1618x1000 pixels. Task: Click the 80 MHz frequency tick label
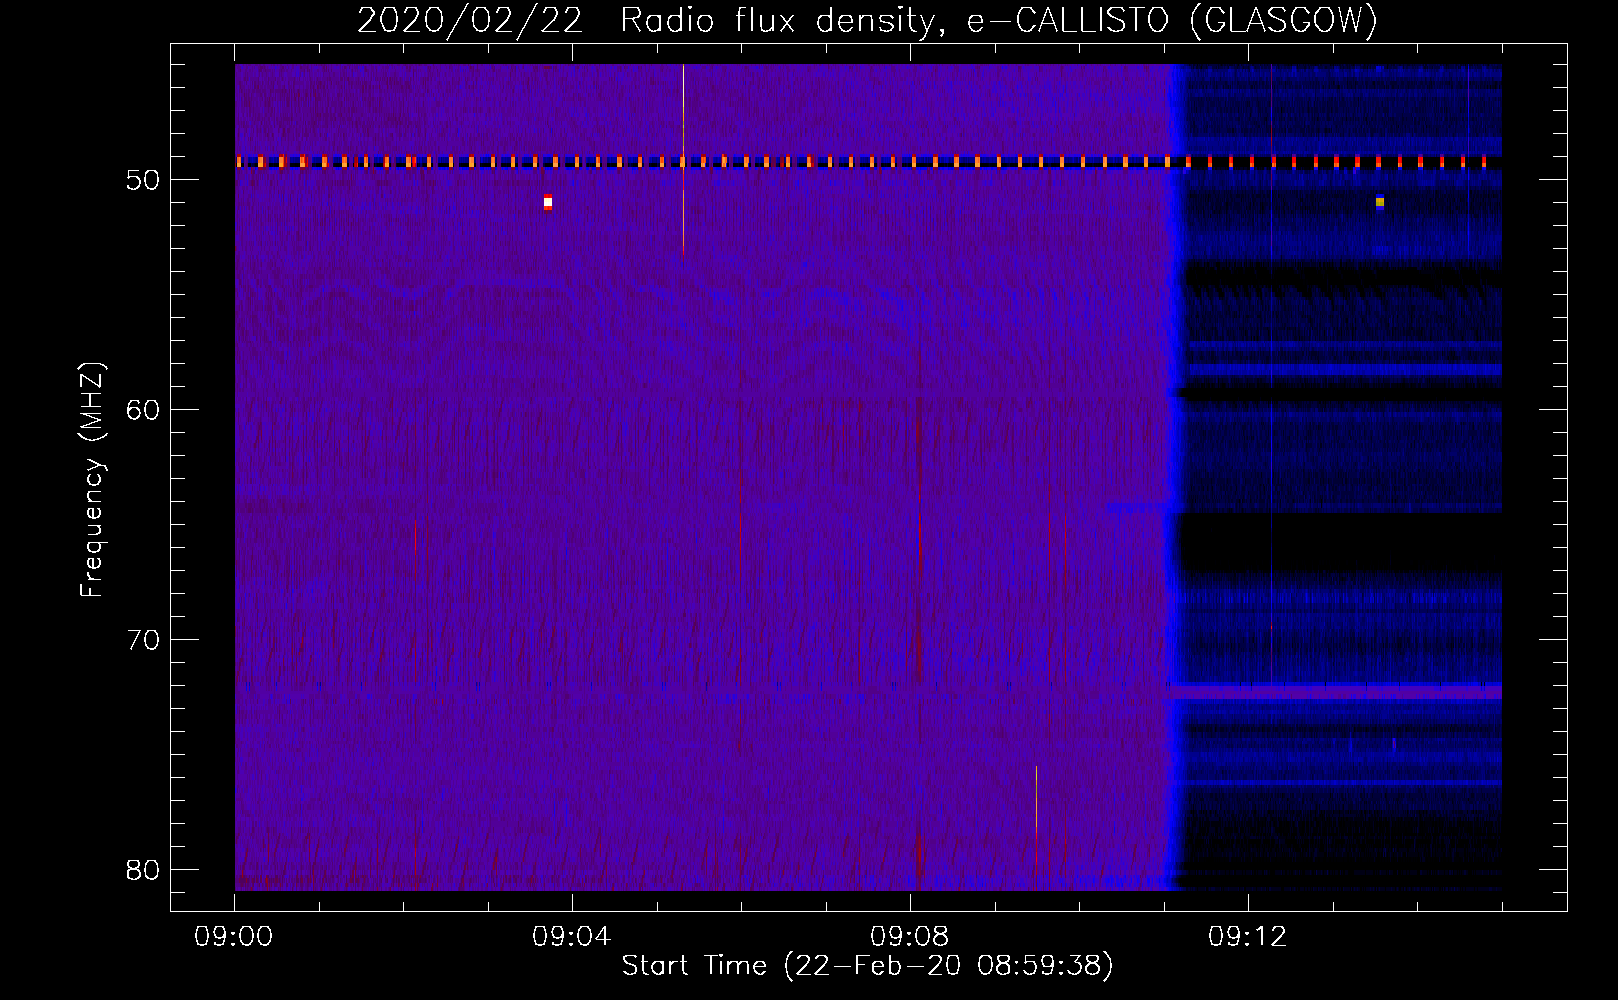tap(141, 870)
